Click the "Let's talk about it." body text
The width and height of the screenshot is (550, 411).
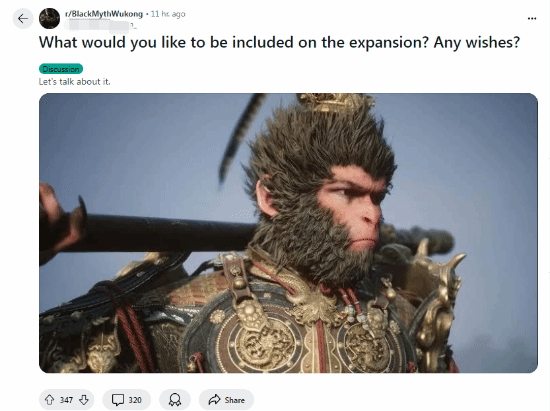(74, 82)
